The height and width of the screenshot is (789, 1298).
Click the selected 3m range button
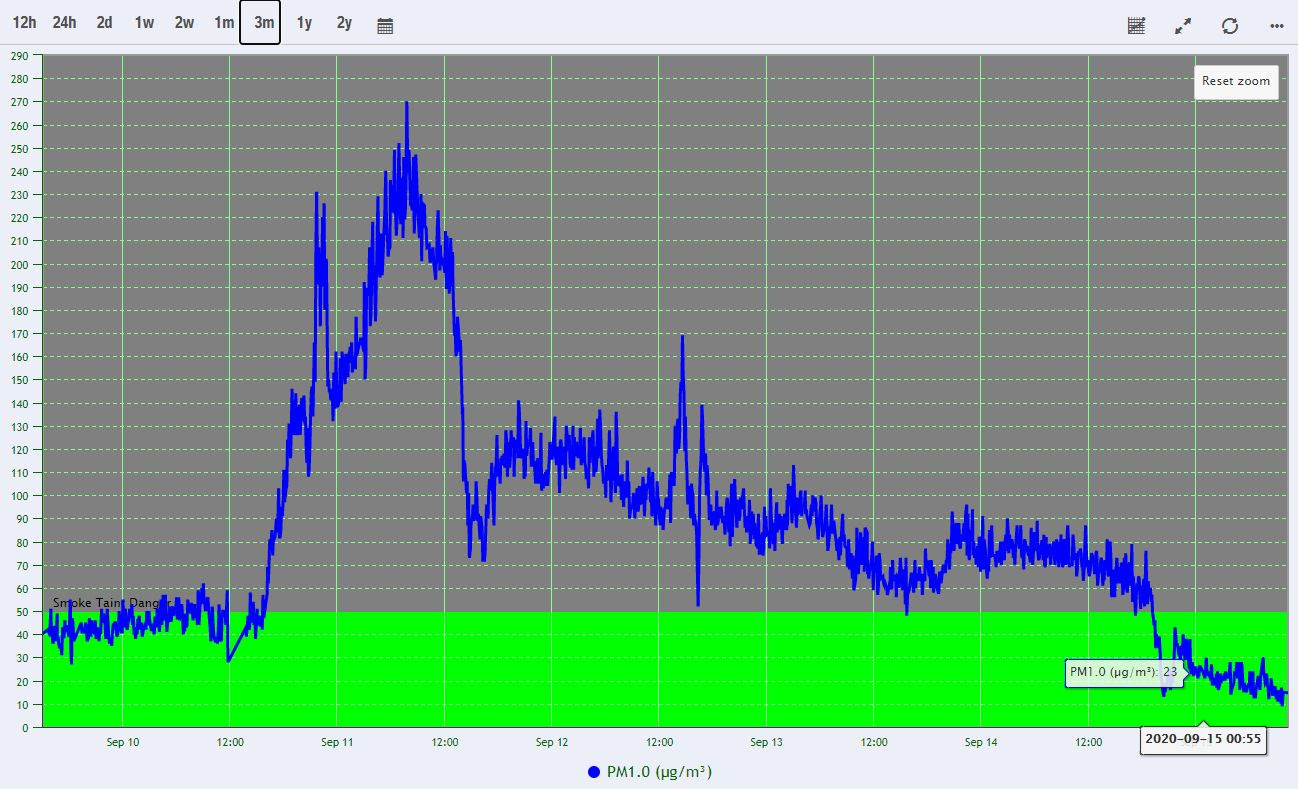pyautogui.click(x=260, y=23)
